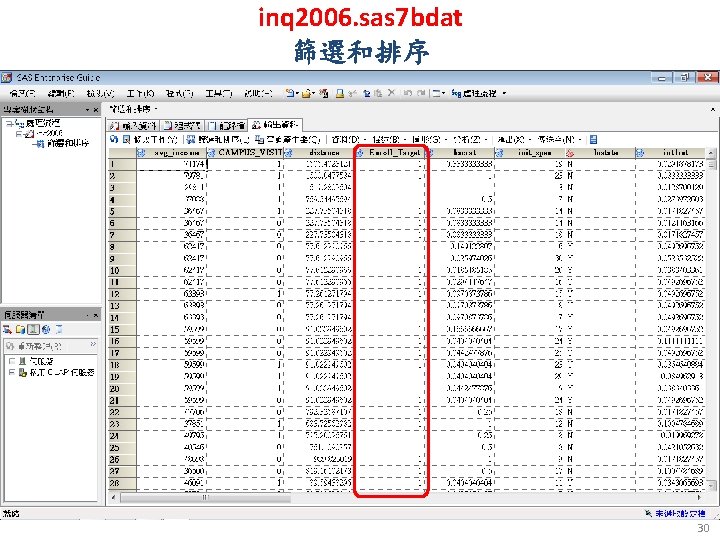Screen dimensions: 720x540
Task: Select row header 28 in the data grid
Action: point(122,483)
